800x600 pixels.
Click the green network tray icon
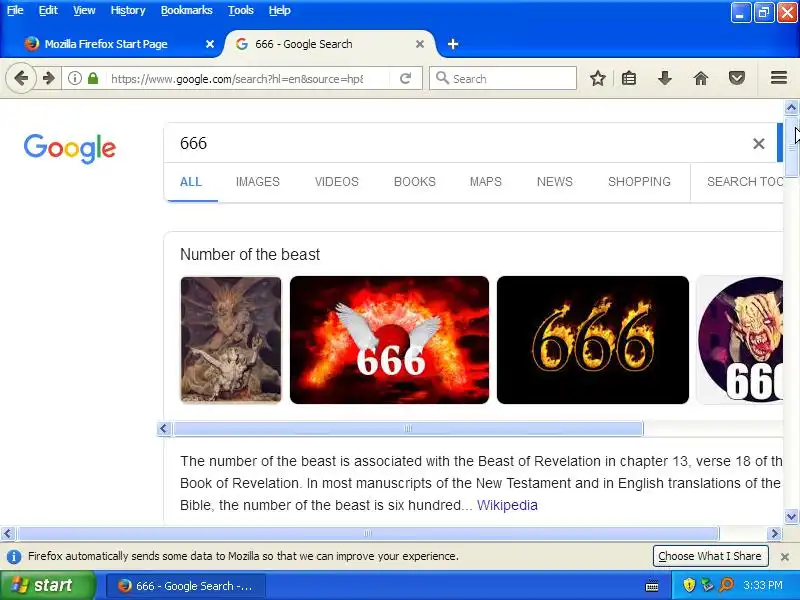coord(707,585)
